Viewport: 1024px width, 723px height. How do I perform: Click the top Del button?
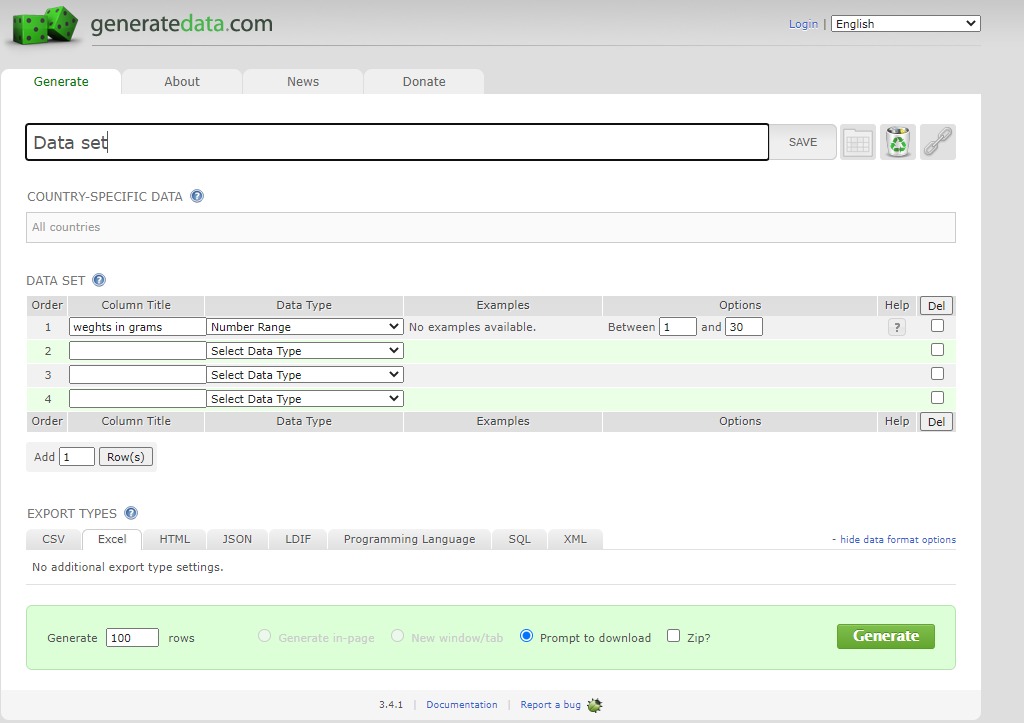pyautogui.click(x=936, y=306)
